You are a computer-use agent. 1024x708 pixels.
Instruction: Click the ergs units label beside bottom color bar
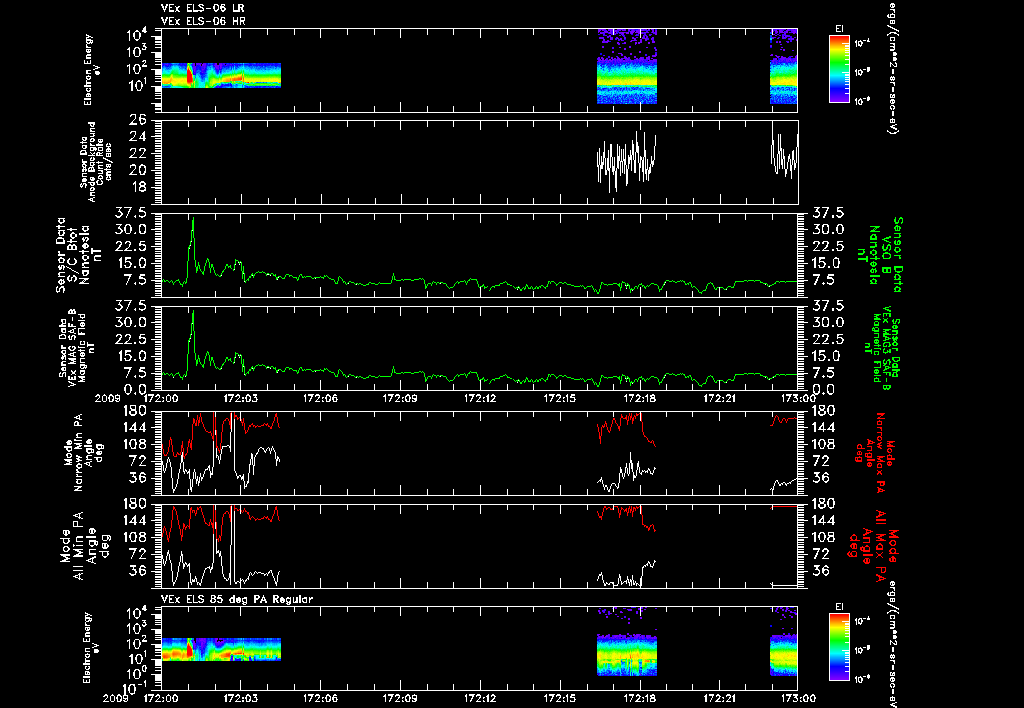891,645
